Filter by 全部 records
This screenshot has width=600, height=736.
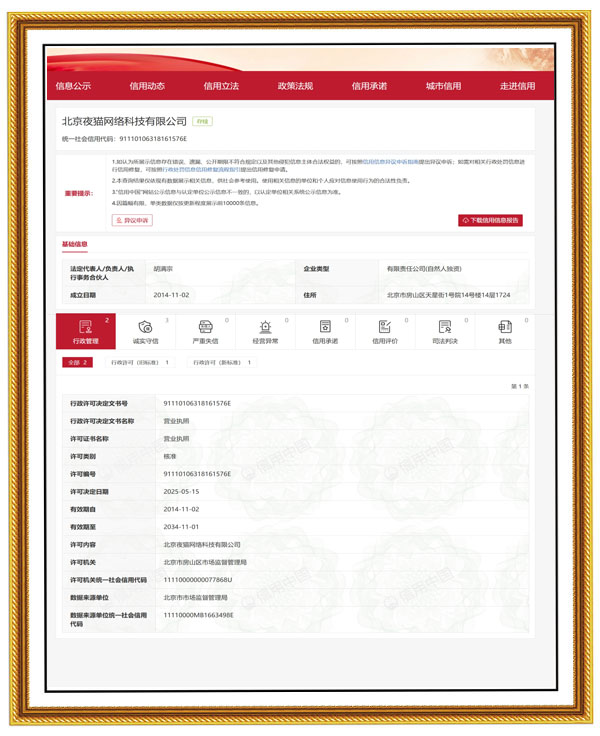[x=77, y=362]
